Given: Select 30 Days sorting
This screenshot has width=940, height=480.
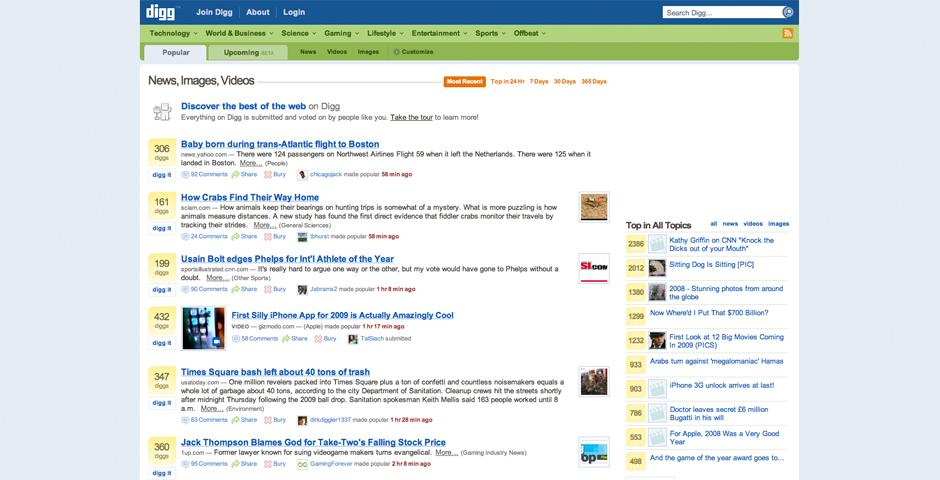Looking at the screenshot, I should tap(565, 81).
